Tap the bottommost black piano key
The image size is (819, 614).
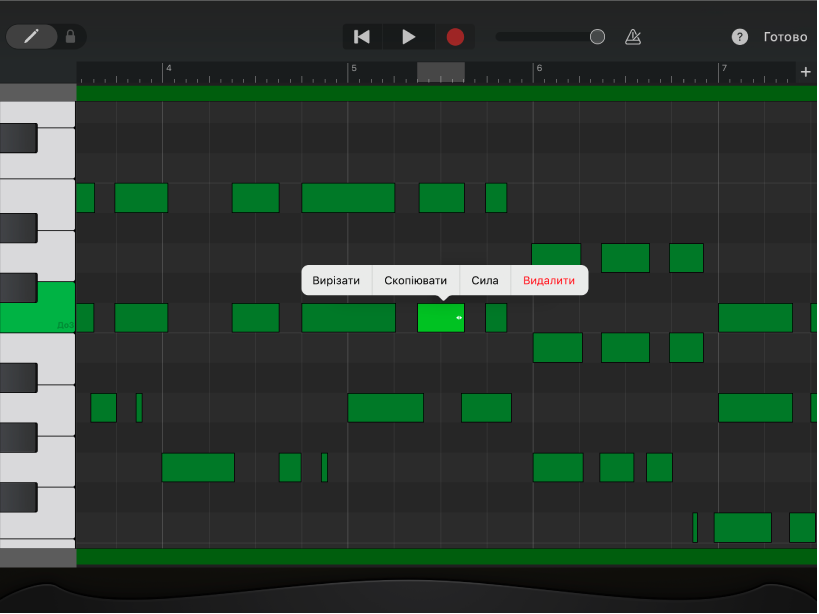[x=18, y=498]
